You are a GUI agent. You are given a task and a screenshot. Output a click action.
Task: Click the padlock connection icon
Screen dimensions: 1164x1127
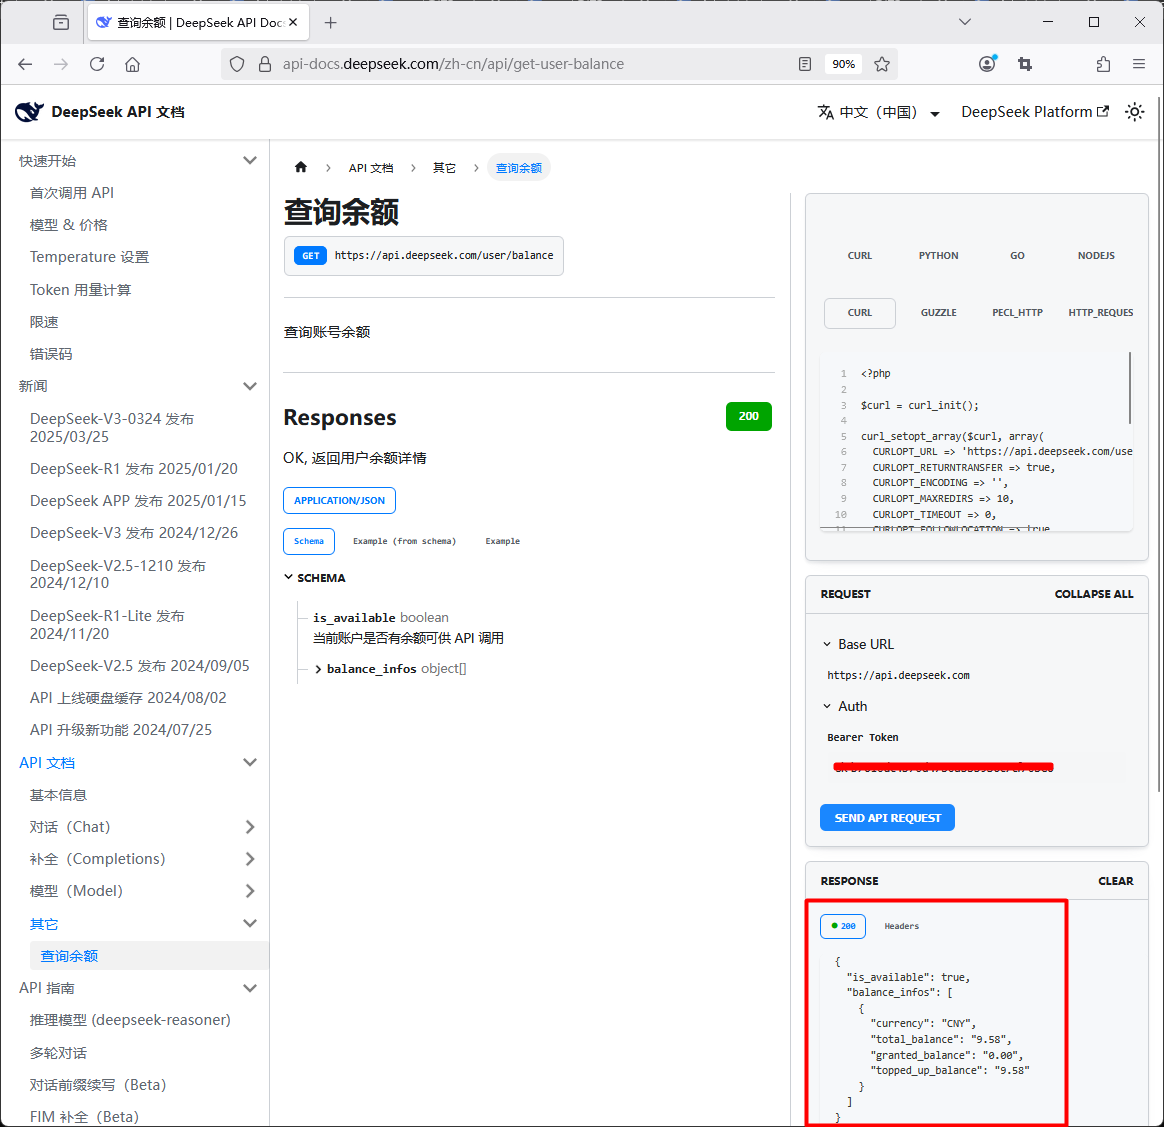(x=265, y=65)
